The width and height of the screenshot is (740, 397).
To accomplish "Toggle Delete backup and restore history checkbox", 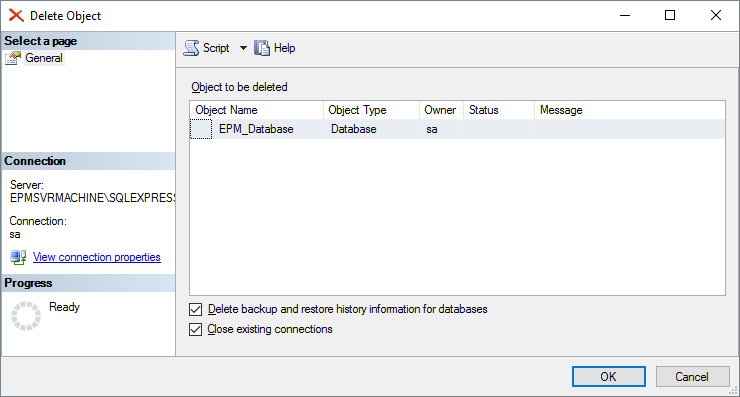I will pos(195,309).
